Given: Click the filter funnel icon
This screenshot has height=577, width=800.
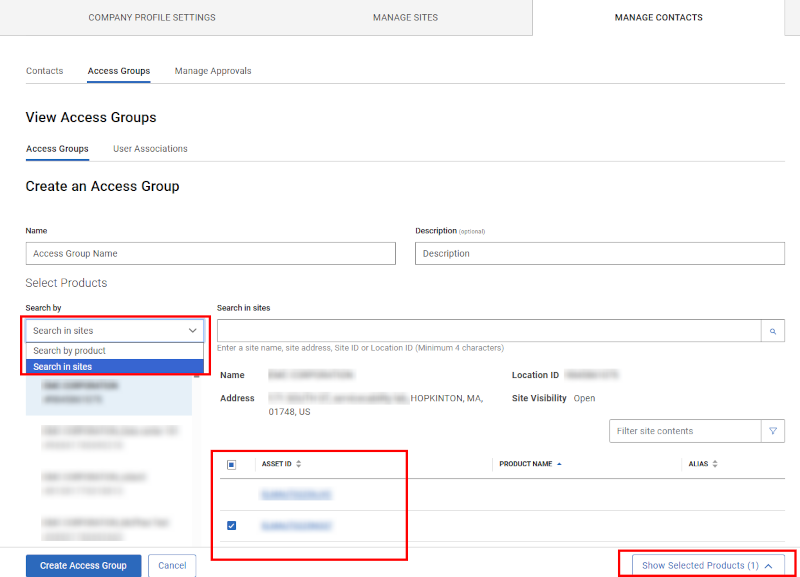Looking at the screenshot, I should [x=772, y=431].
